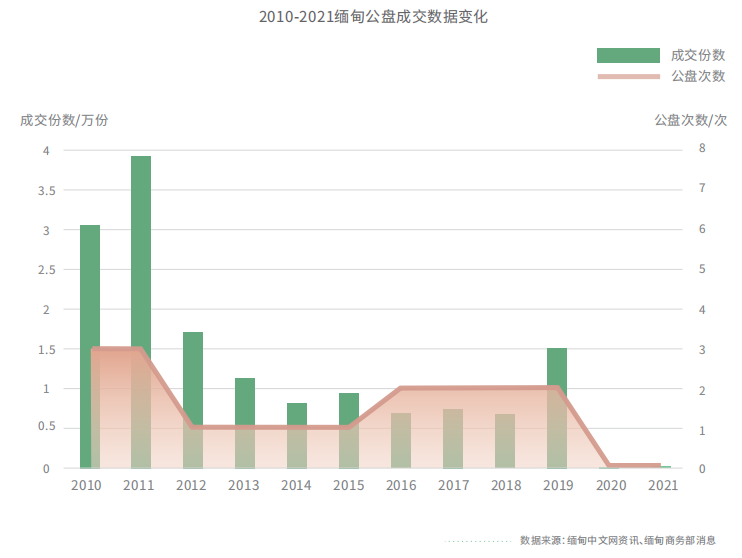Click left axis value 2.5
742x558 pixels.
46,270
